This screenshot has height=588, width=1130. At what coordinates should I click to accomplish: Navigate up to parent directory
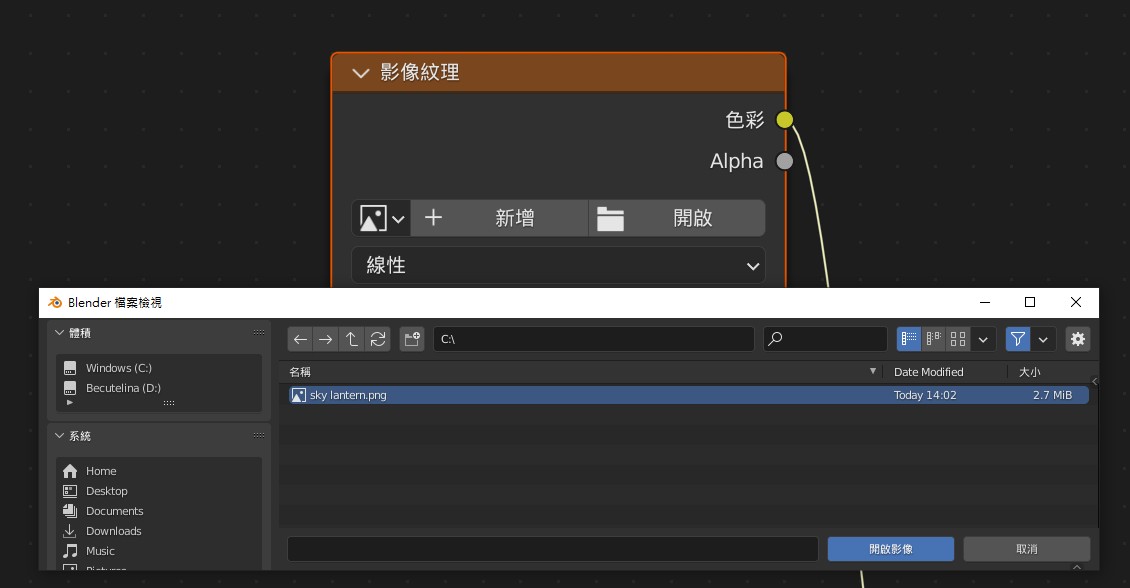pyautogui.click(x=352, y=339)
